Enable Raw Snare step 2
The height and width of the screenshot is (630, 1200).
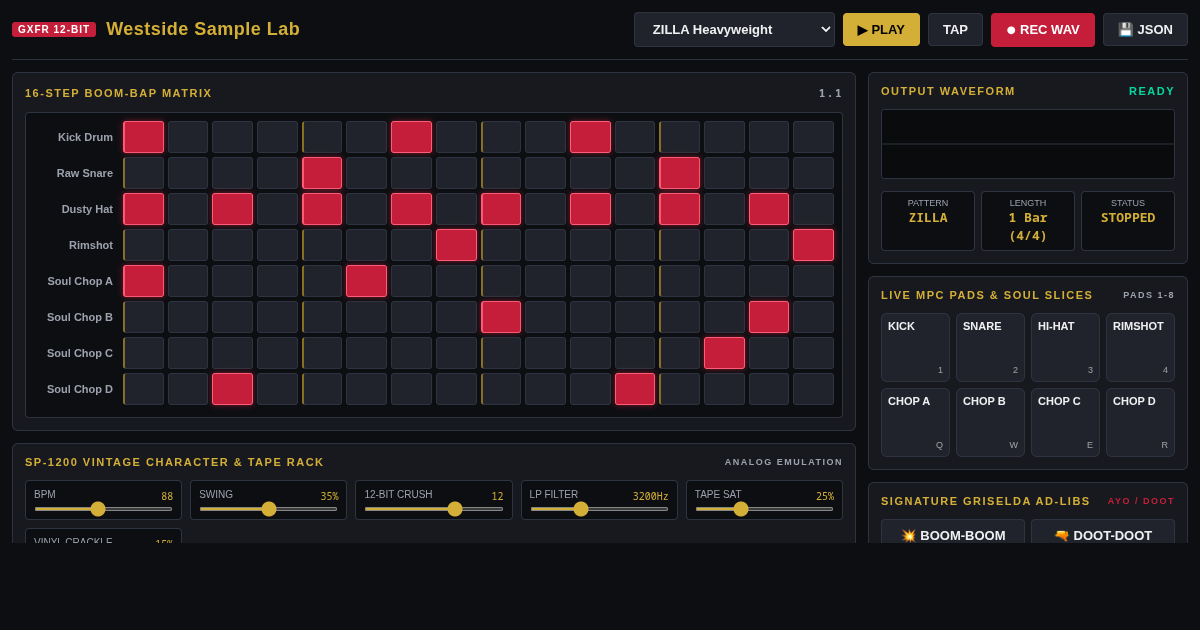(188, 173)
